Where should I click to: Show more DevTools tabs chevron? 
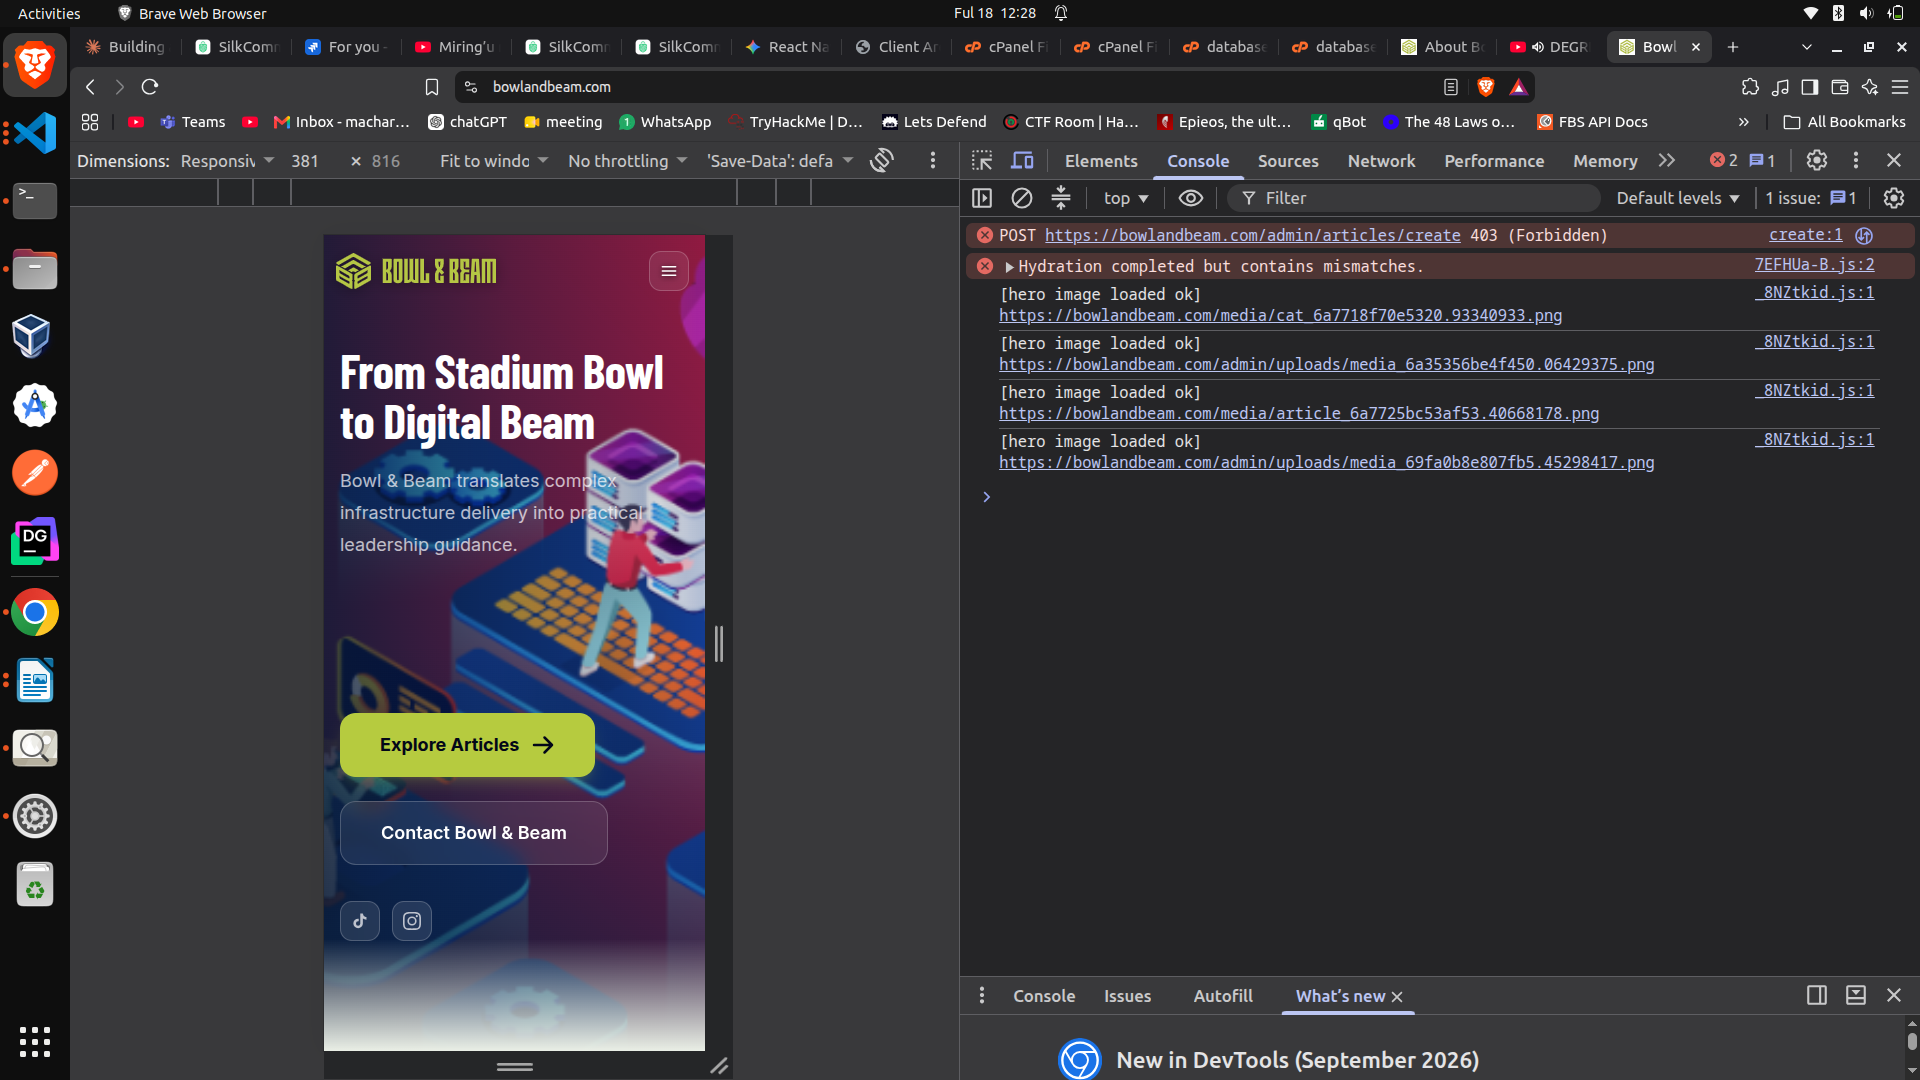pos(1666,160)
